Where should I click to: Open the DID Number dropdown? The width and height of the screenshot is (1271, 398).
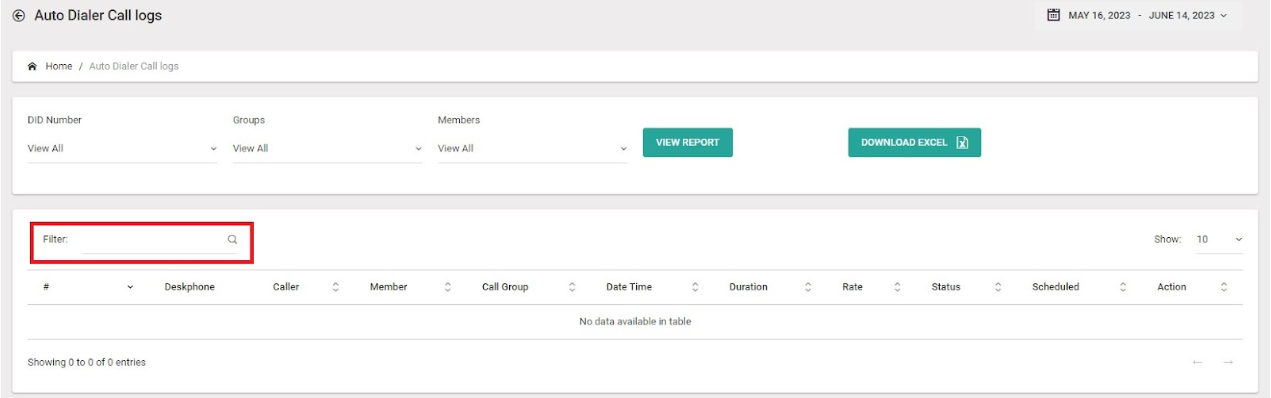click(x=122, y=148)
